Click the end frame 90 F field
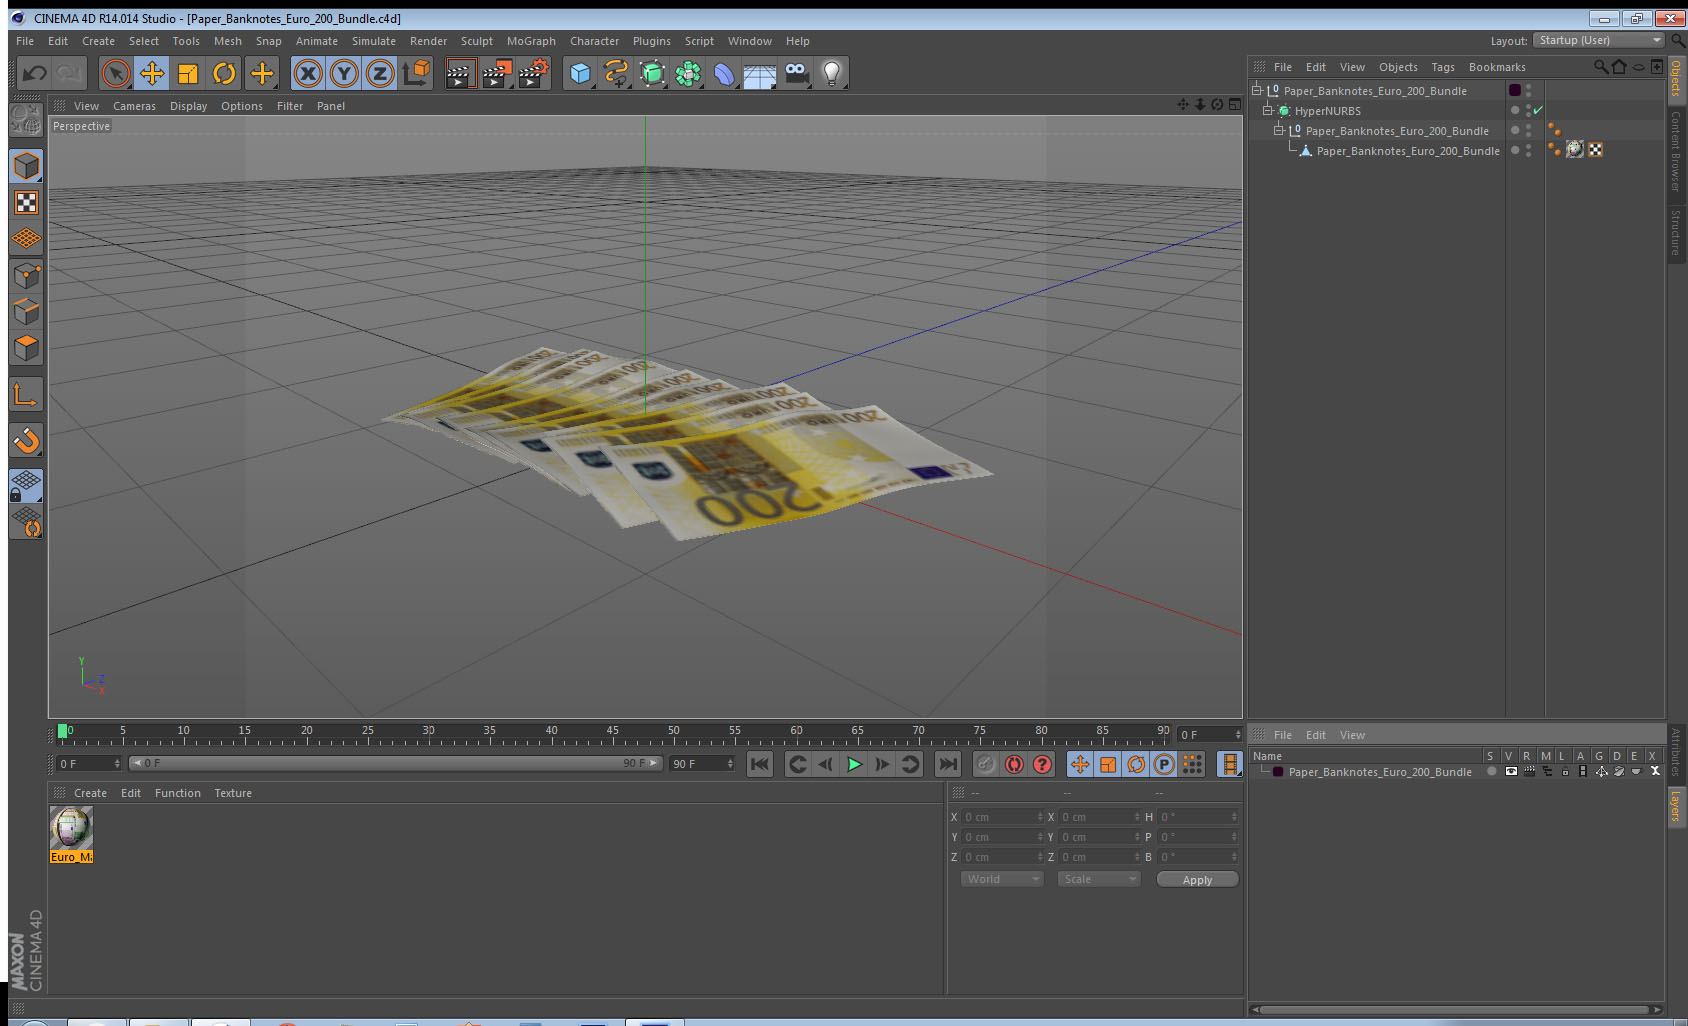Viewport: 1688px width, 1026px height. 702,764
